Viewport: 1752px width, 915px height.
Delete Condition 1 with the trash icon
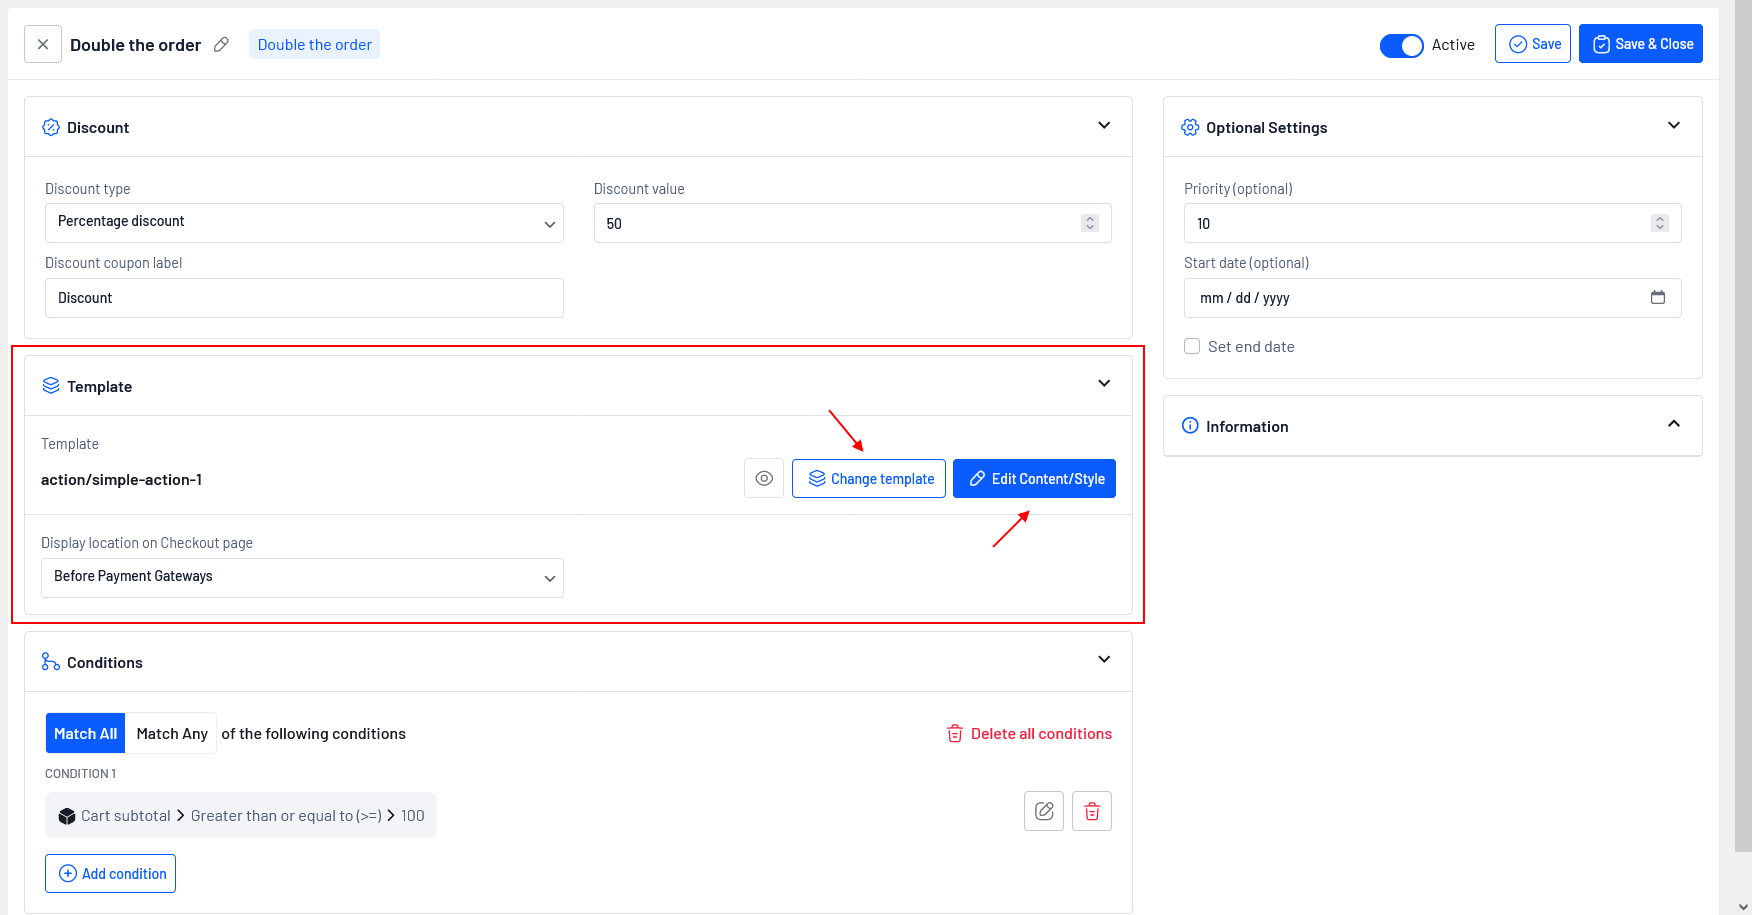click(1092, 811)
